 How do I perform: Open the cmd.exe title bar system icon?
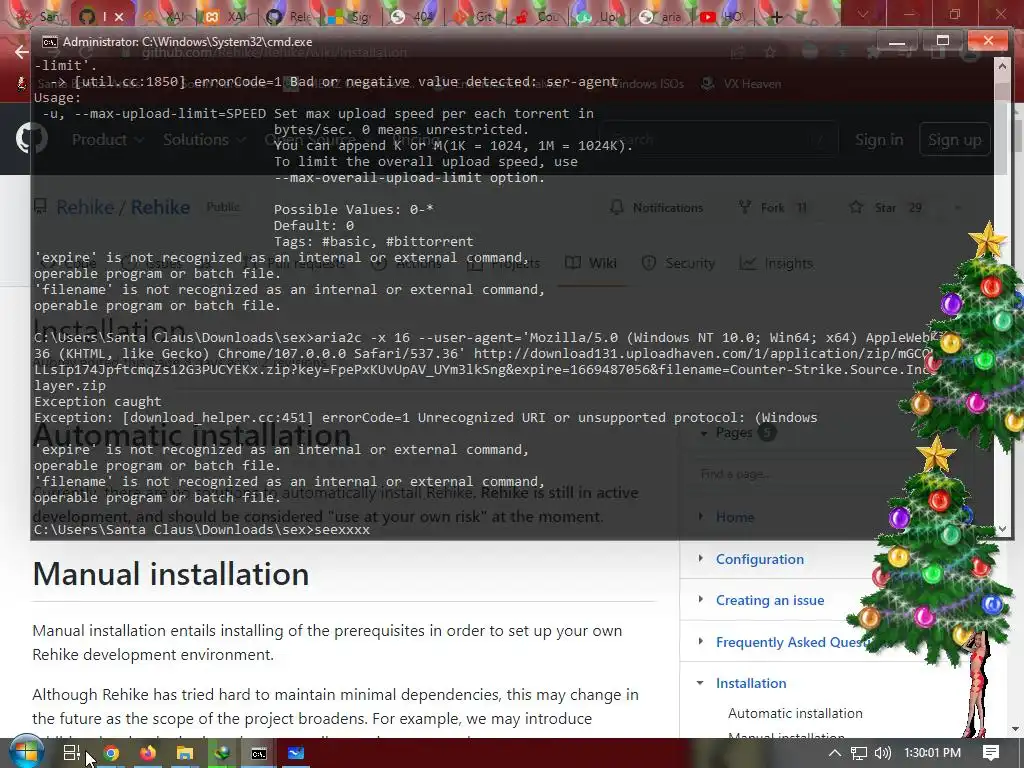click(x=49, y=42)
